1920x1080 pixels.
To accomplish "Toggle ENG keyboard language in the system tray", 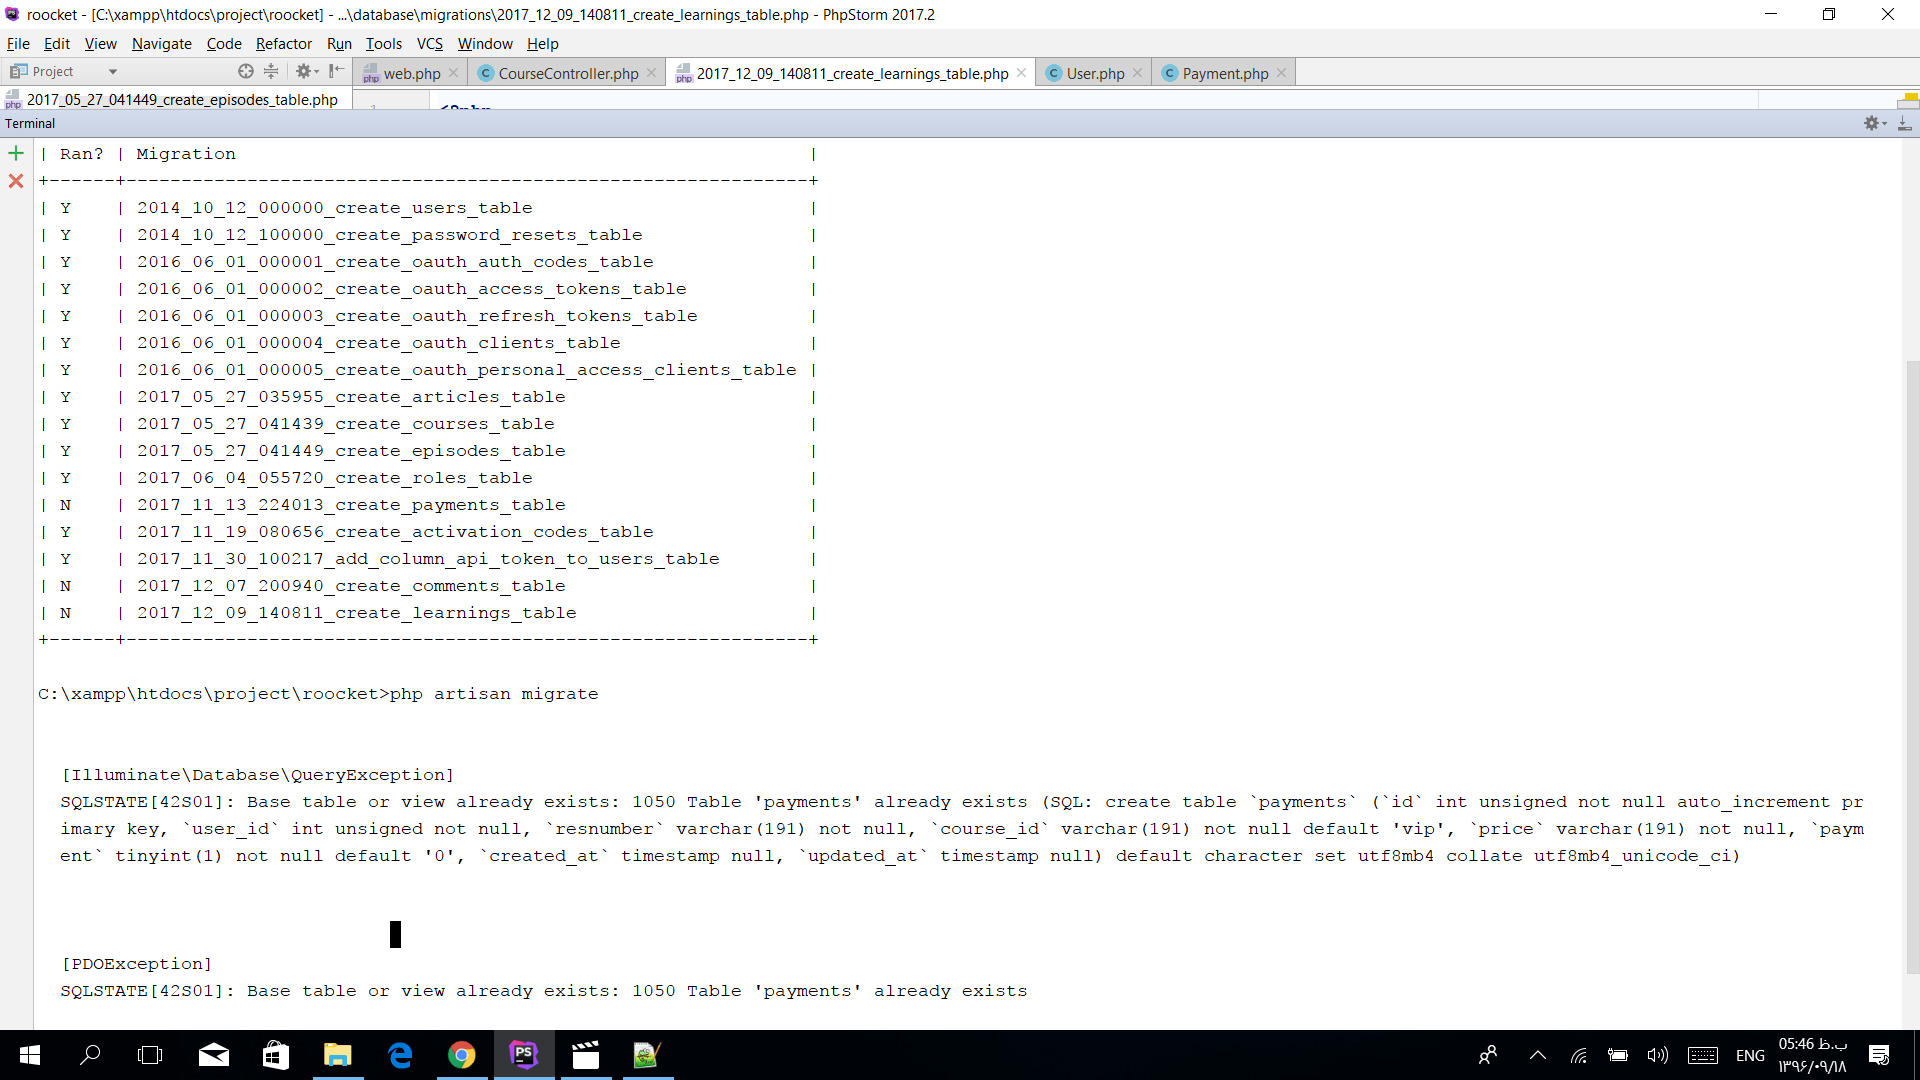I will pyautogui.click(x=1749, y=1055).
